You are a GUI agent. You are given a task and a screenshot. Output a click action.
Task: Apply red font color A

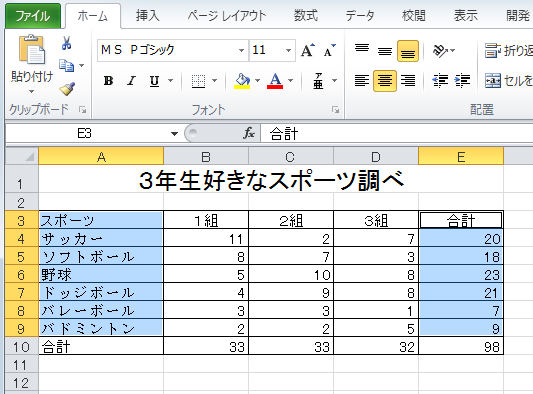click(x=275, y=81)
